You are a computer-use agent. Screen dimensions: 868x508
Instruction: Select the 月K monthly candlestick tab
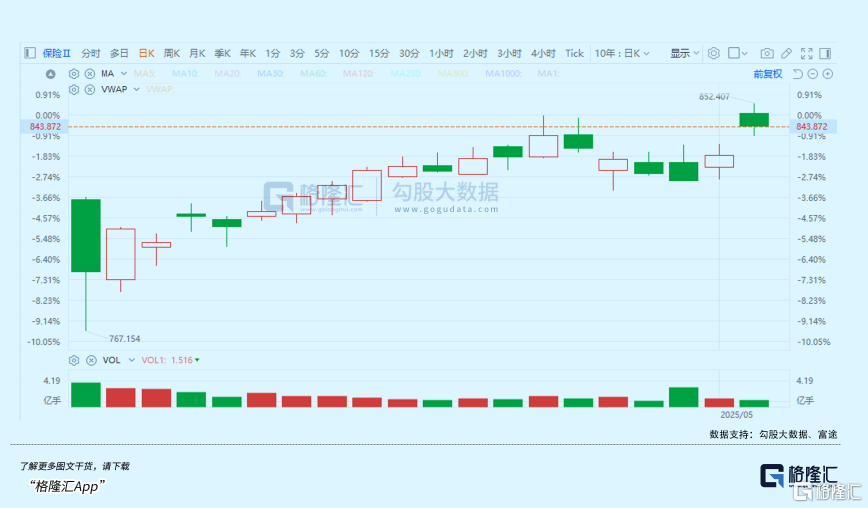click(197, 53)
